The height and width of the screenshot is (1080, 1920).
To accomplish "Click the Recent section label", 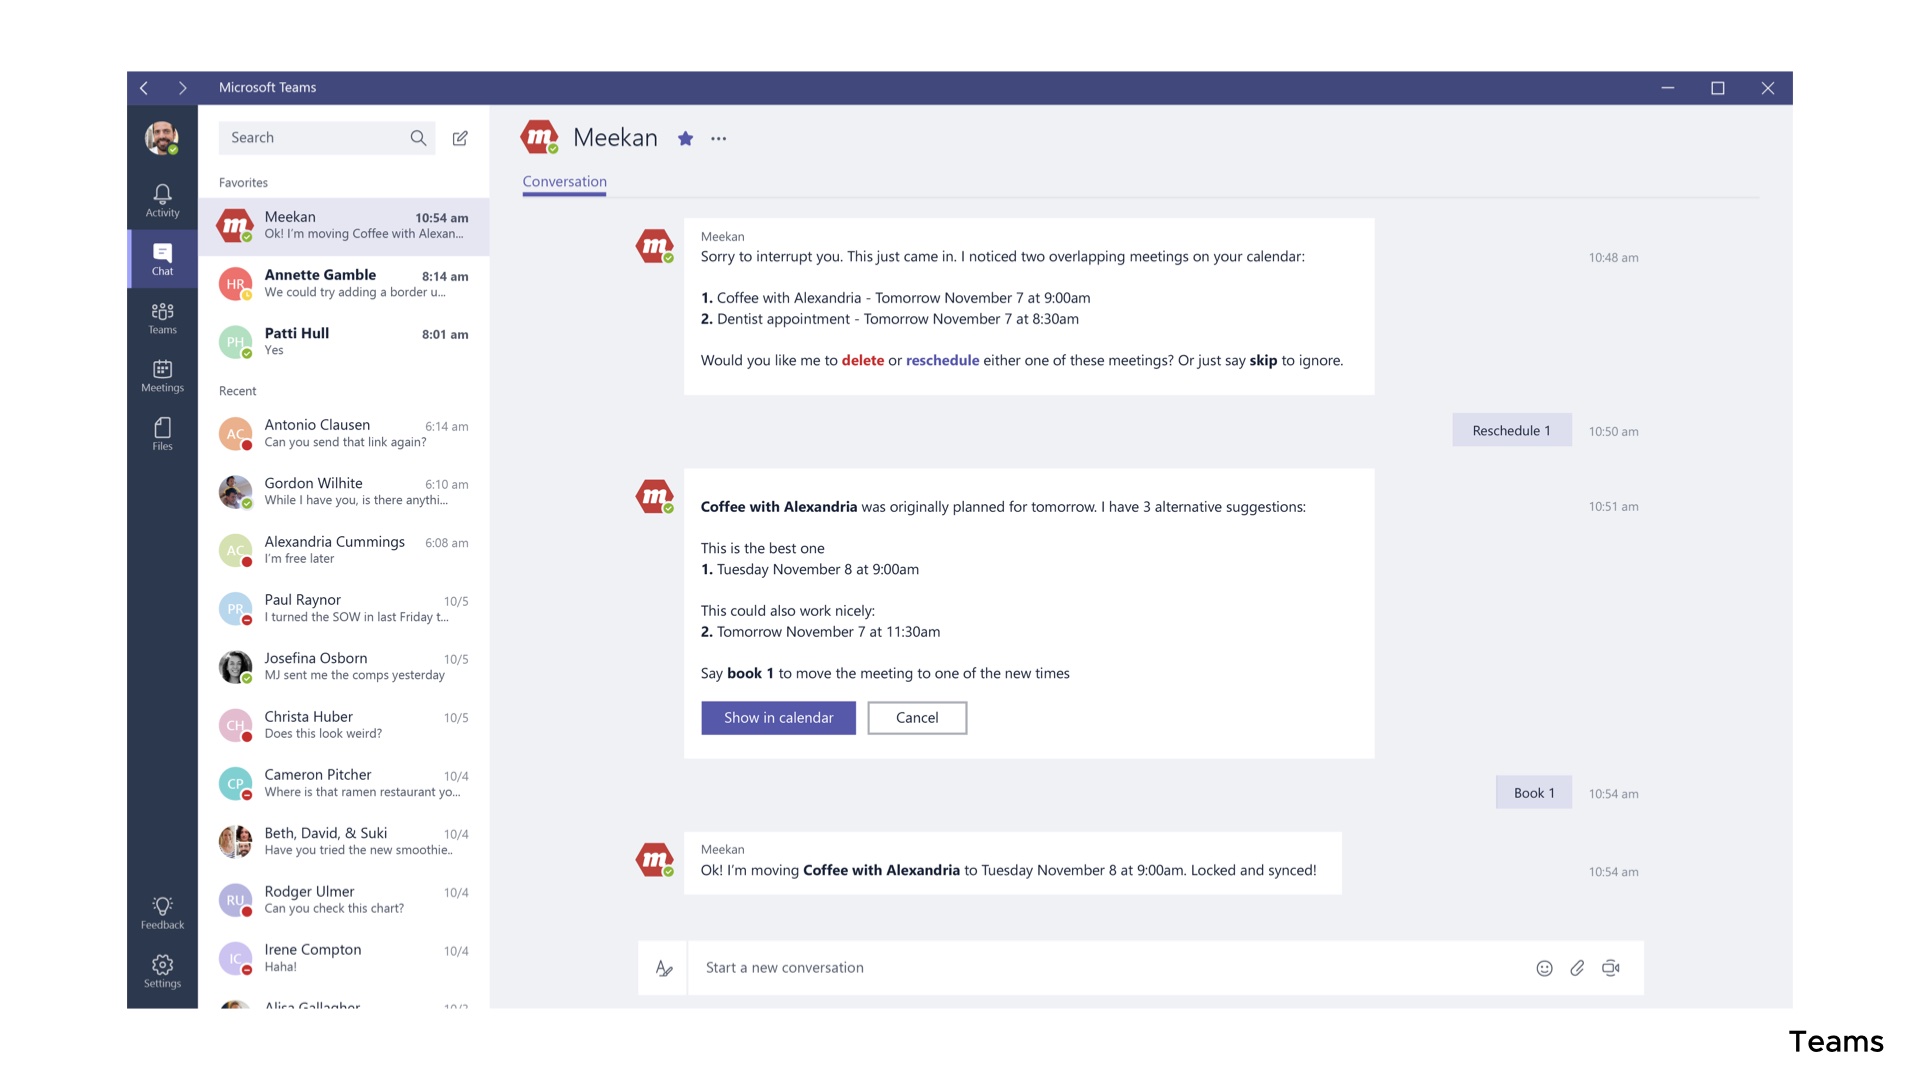I will (237, 391).
